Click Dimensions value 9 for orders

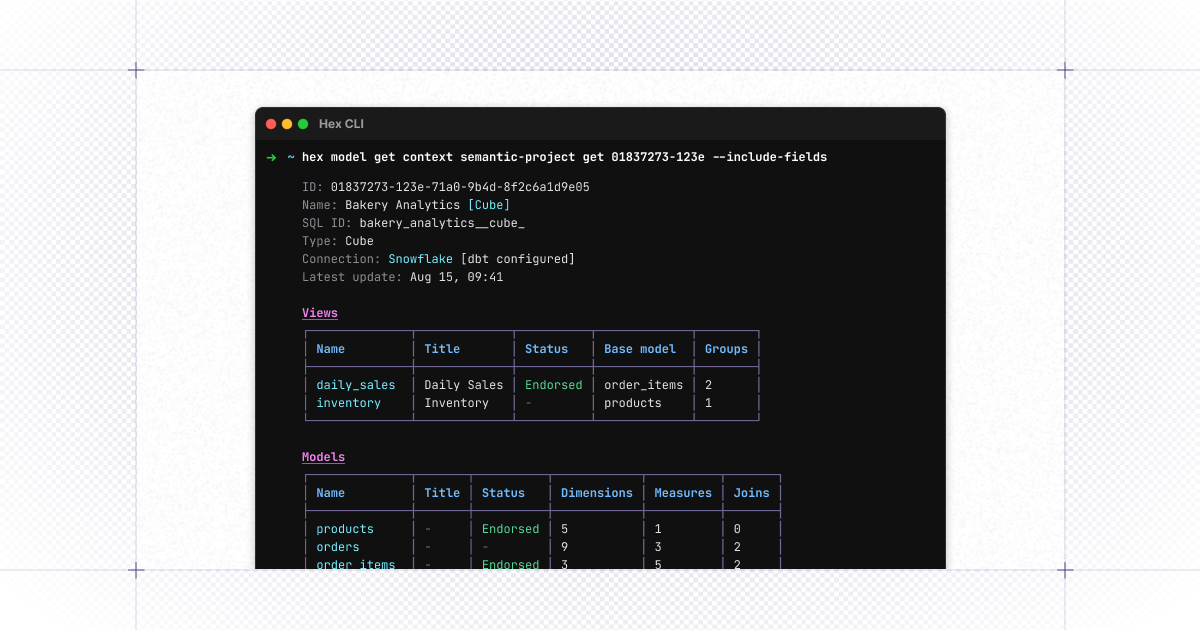point(565,547)
